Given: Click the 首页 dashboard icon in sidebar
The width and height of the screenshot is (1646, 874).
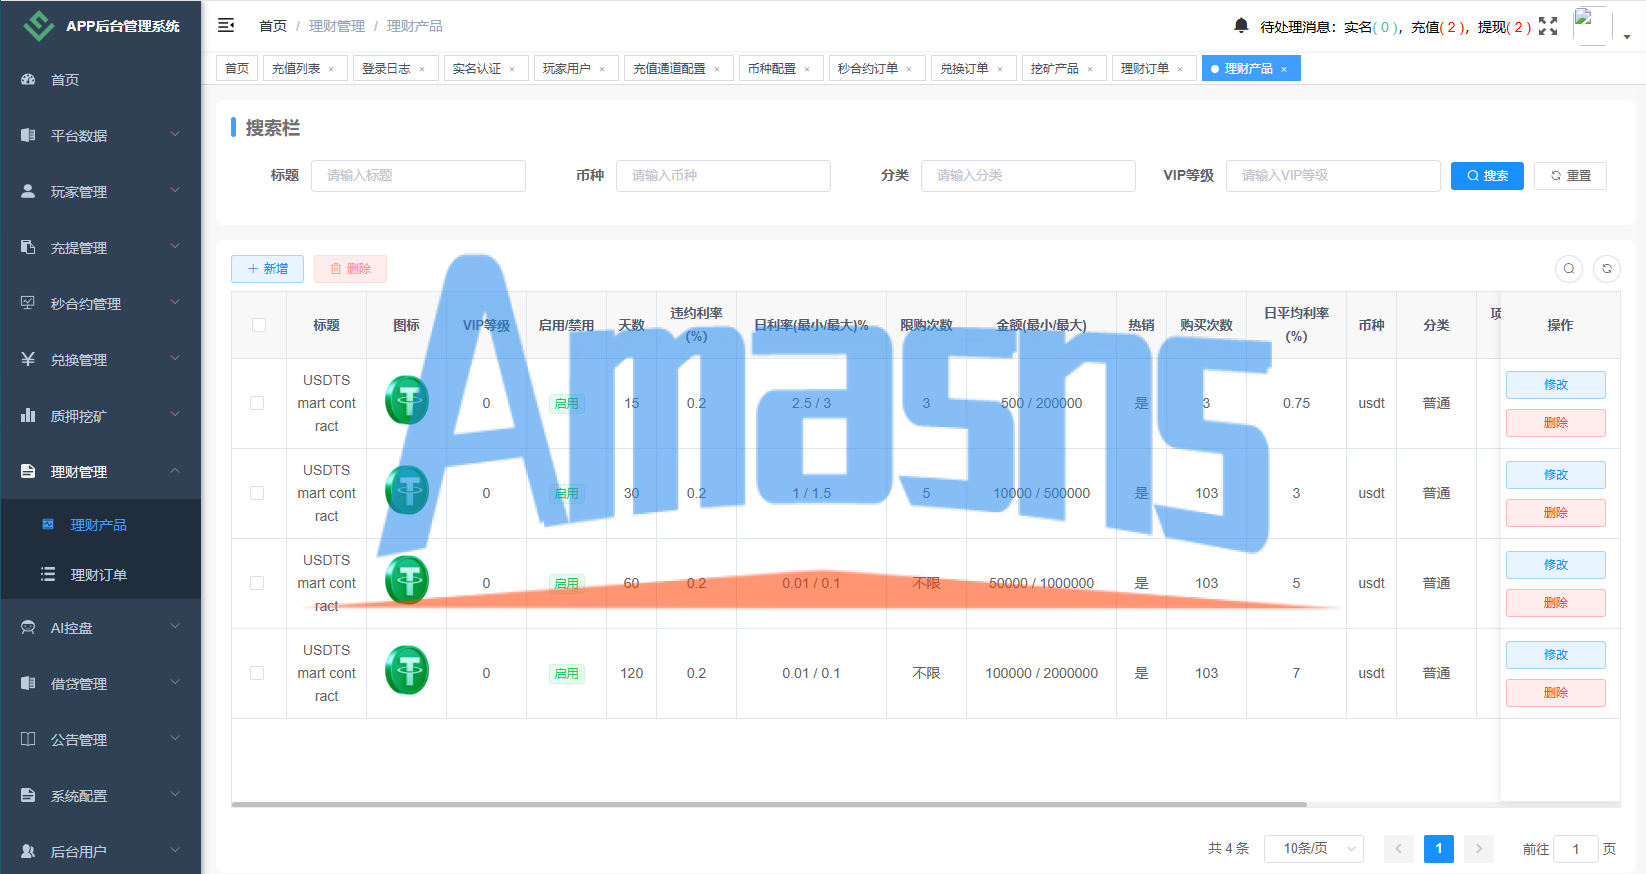Looking at the screenshot, I should tap(28, 79).
